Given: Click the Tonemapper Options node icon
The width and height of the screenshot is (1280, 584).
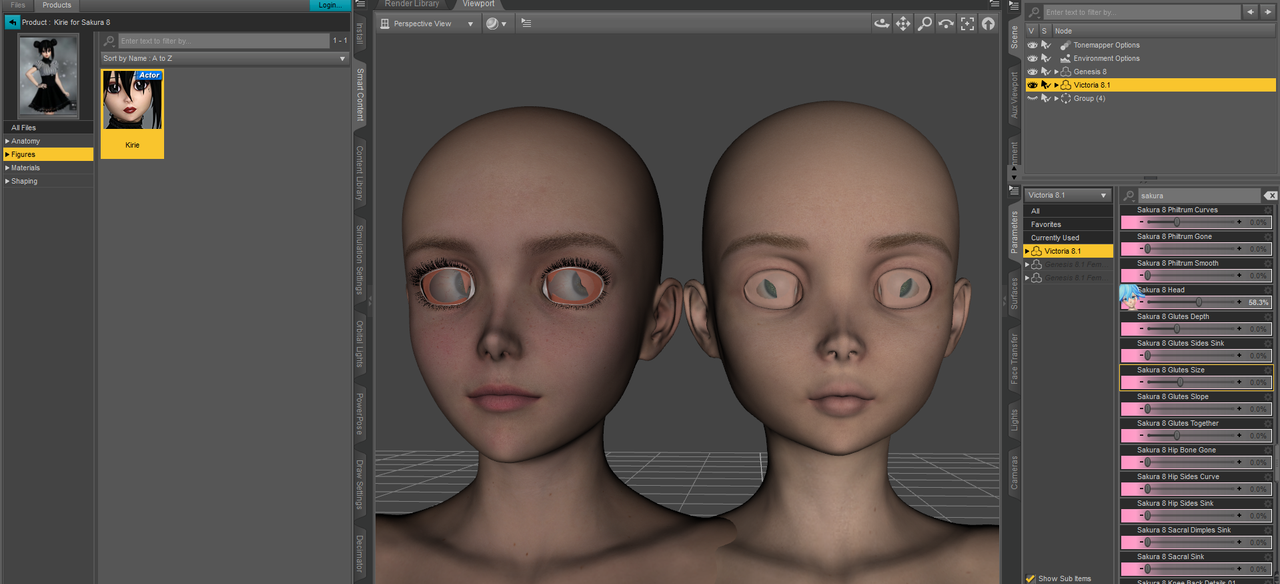Looking at the screenshot, I should (1065, 45).
